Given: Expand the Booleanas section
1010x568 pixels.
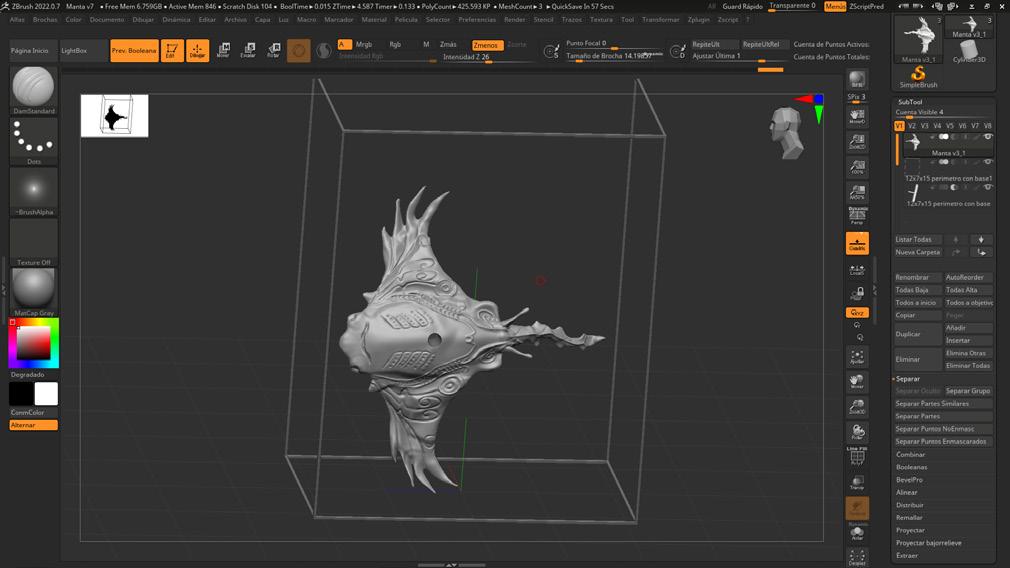Looking at the screenshot, I should coord(911,467).
